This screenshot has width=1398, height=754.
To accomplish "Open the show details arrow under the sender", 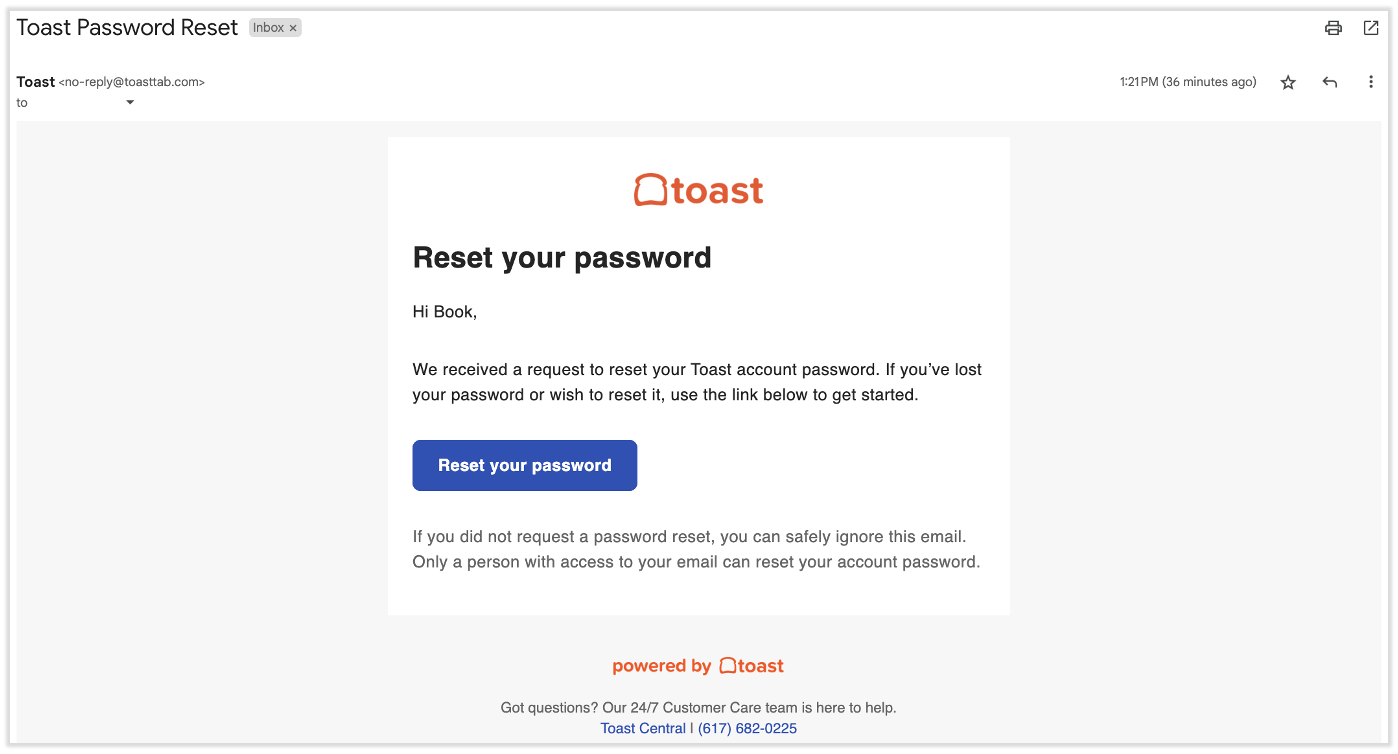I will point(129,102).
